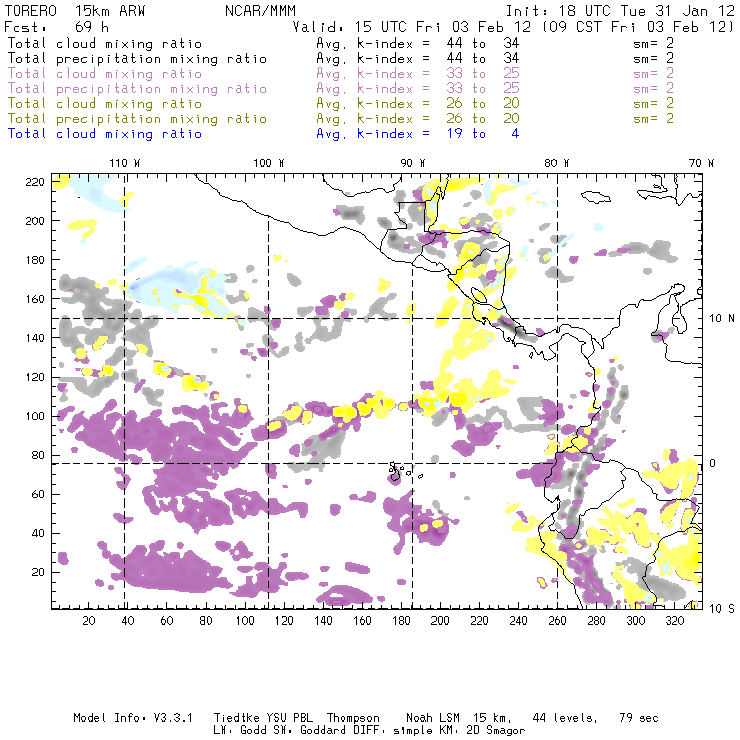Click the '100 W' longitude label
The image size is (740, 740).
[x=269, y=163]
